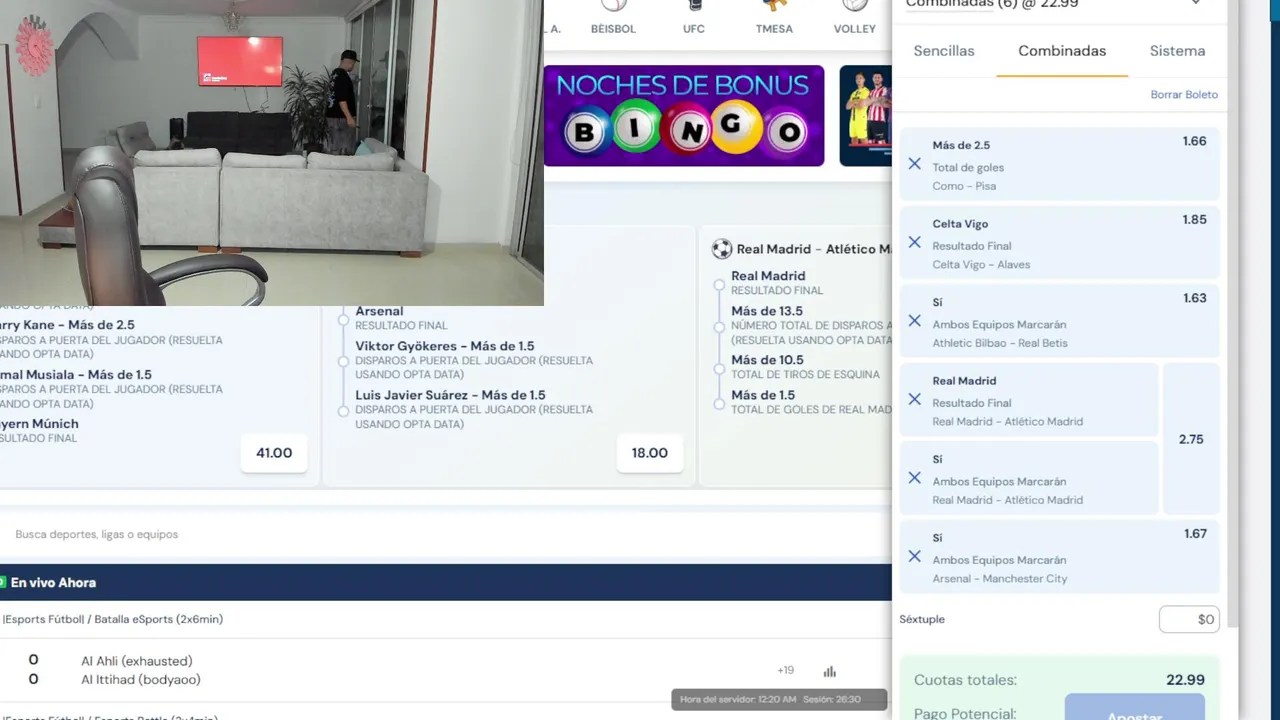Switch to the Combinadas tab
This screenshot has height=720, width=1280.
click(x=1062, y=51)
